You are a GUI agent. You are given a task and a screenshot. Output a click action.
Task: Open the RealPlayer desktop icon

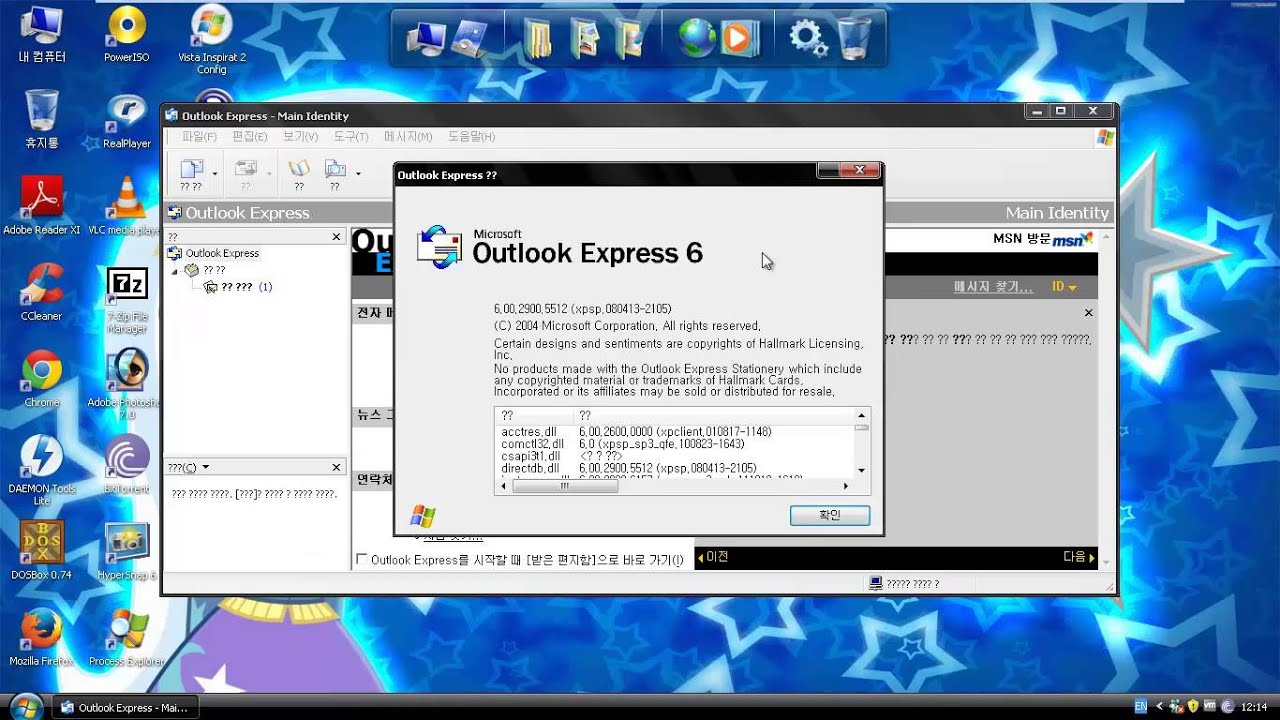(x=127, y=121)
